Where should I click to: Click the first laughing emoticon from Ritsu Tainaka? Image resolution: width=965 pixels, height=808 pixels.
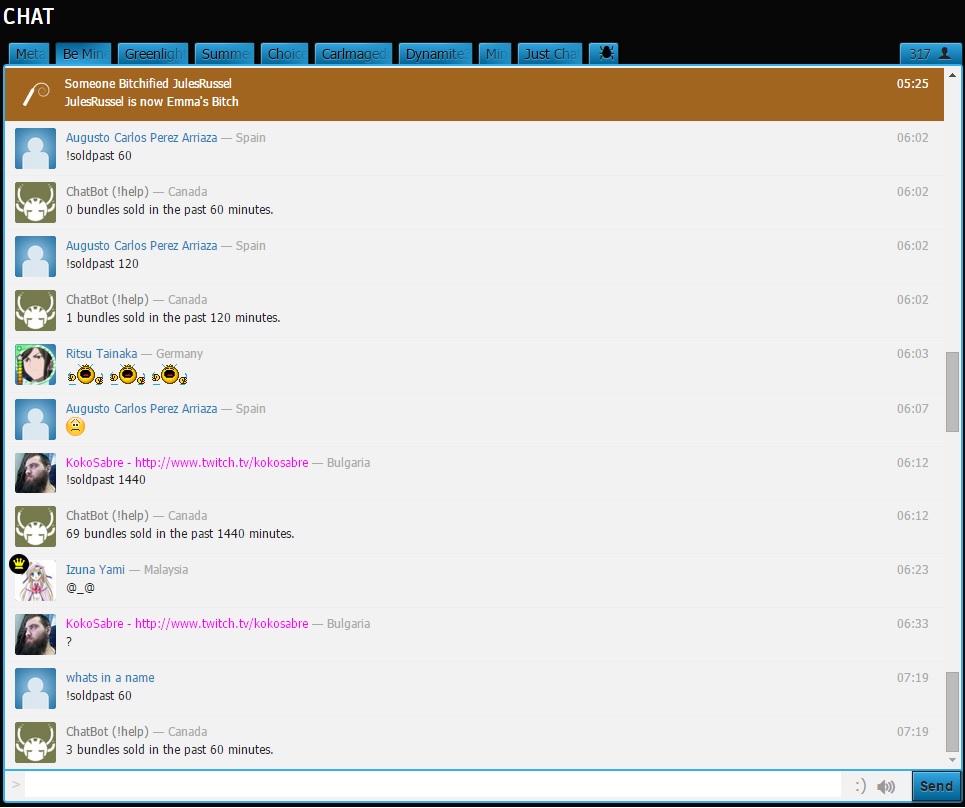tap(85, 375)
